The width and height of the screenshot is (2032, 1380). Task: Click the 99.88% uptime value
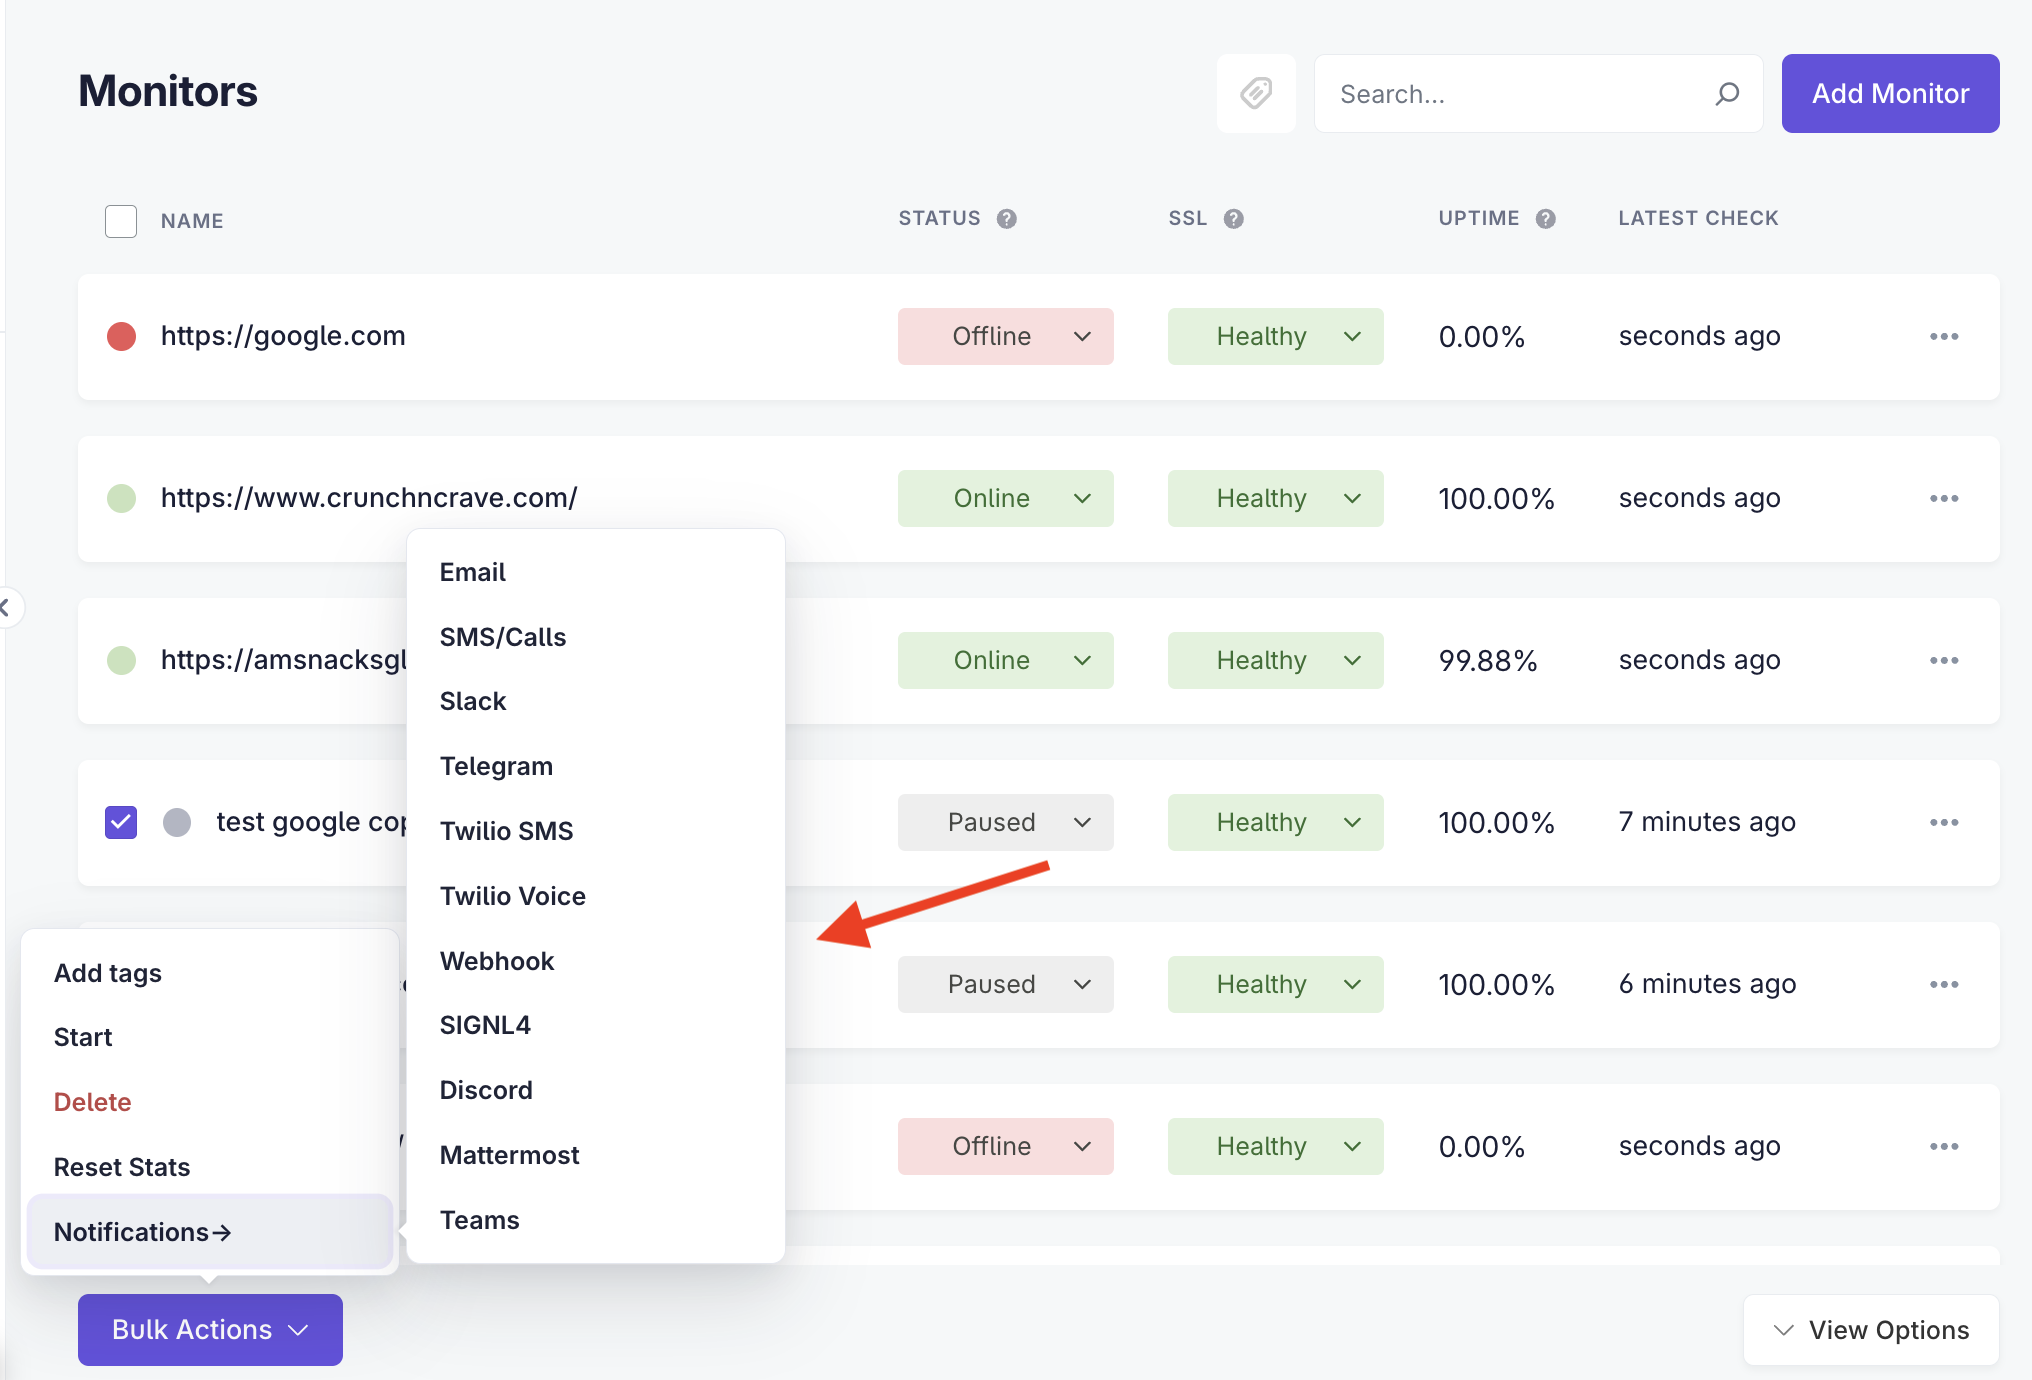coord(1487,661)
